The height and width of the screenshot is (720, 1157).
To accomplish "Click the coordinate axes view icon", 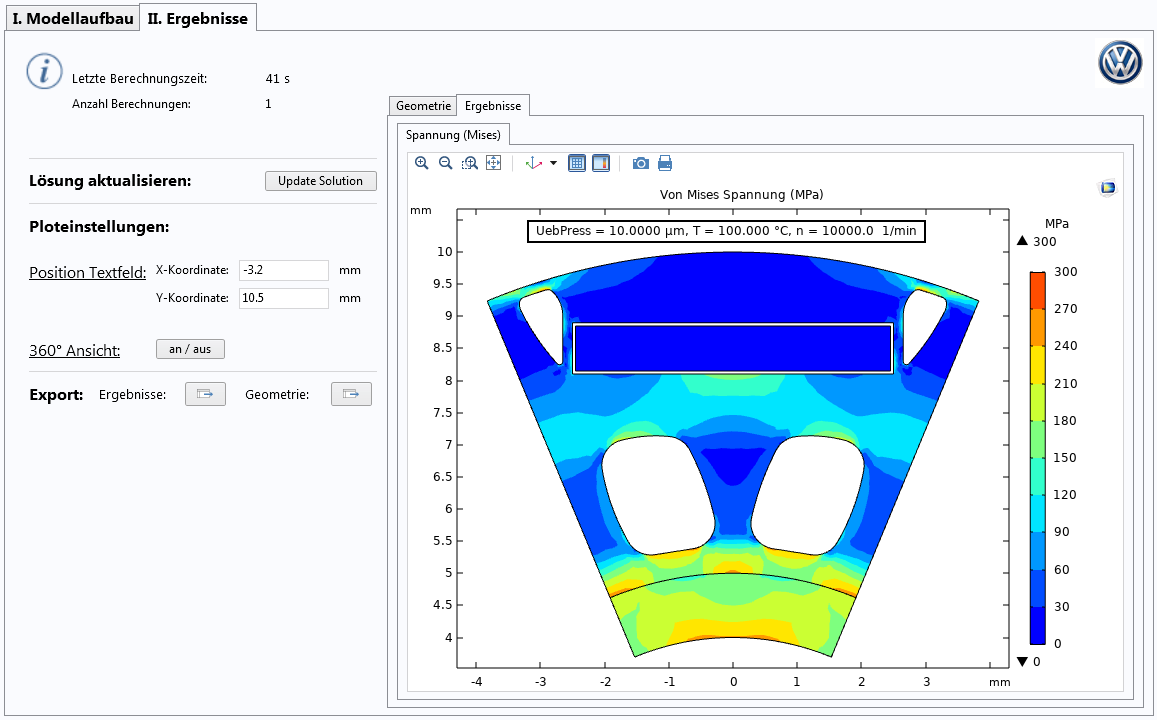I will click(533, 163).
